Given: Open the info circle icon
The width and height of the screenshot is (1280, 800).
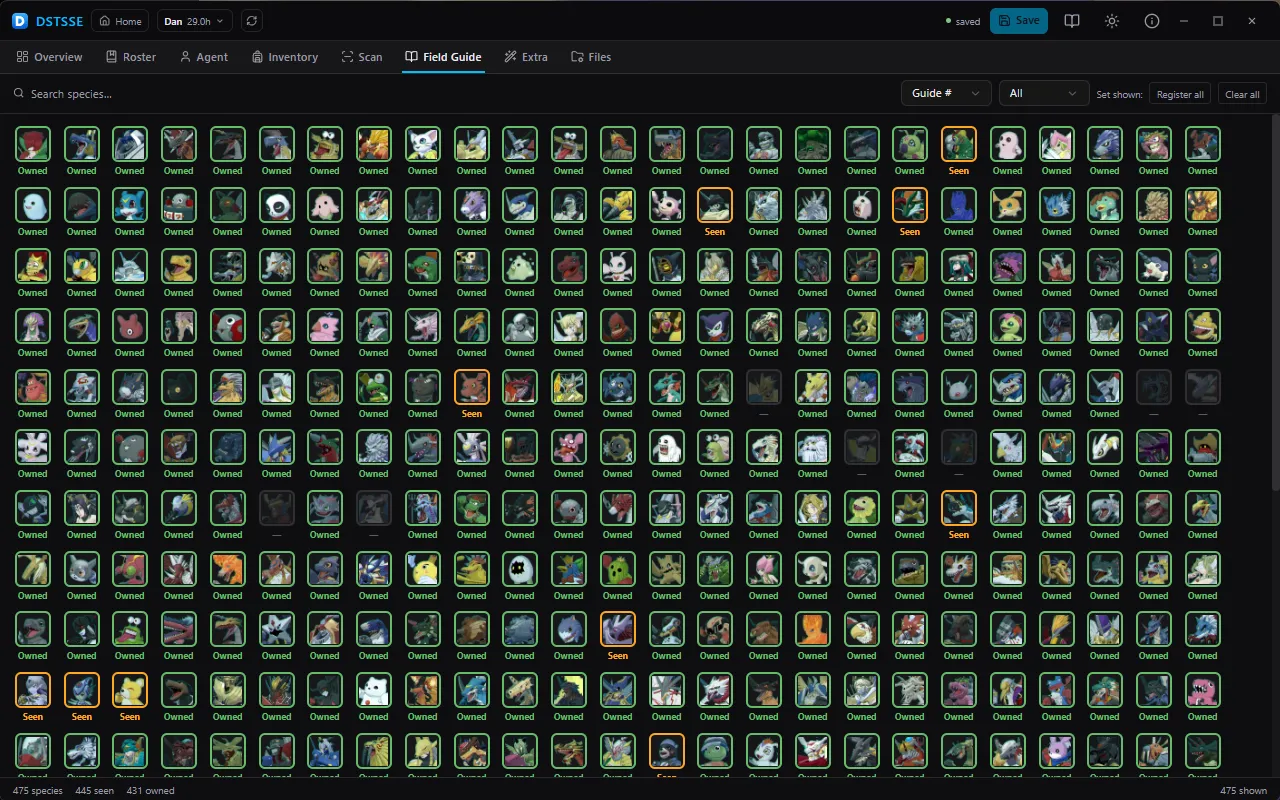Looking at the screenshot, I should click(1152, 21).
